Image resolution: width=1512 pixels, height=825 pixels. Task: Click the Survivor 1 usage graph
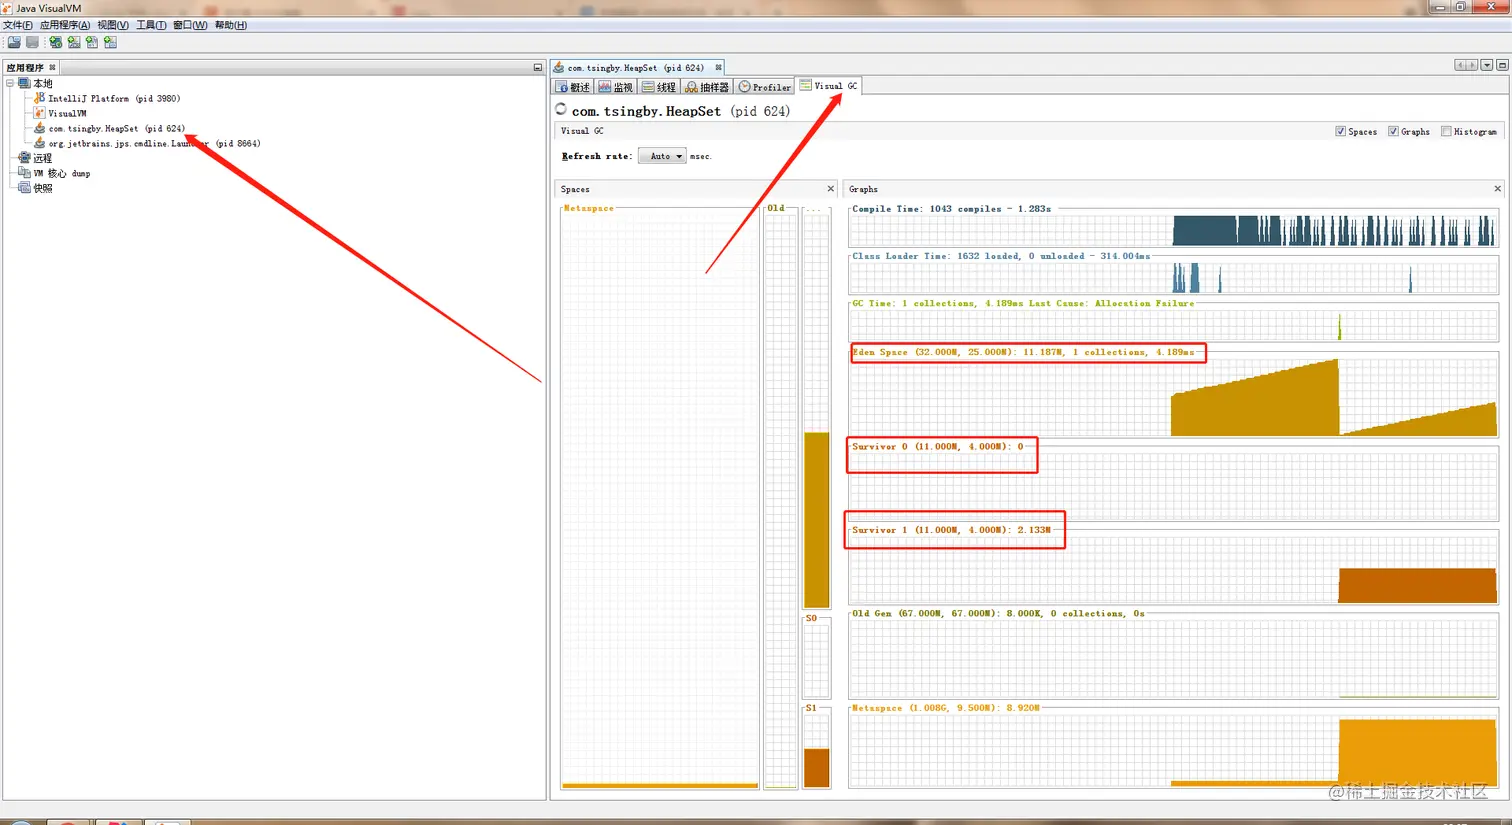(x=1173, y=569)
